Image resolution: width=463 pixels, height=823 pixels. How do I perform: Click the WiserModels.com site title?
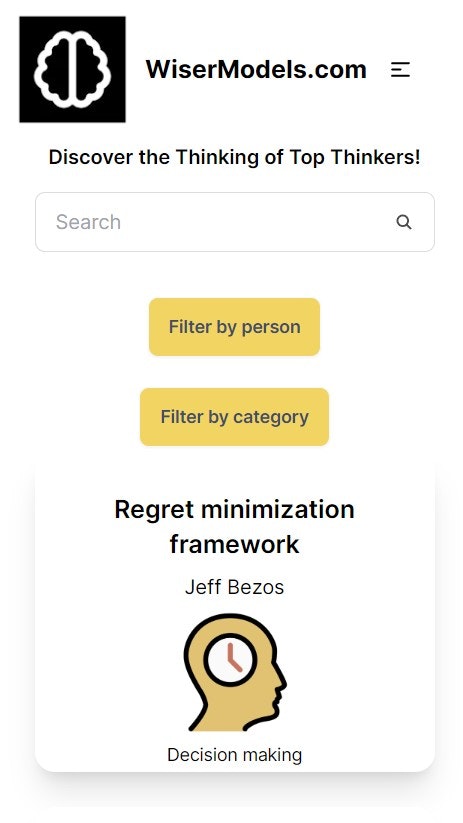[256, 70]
